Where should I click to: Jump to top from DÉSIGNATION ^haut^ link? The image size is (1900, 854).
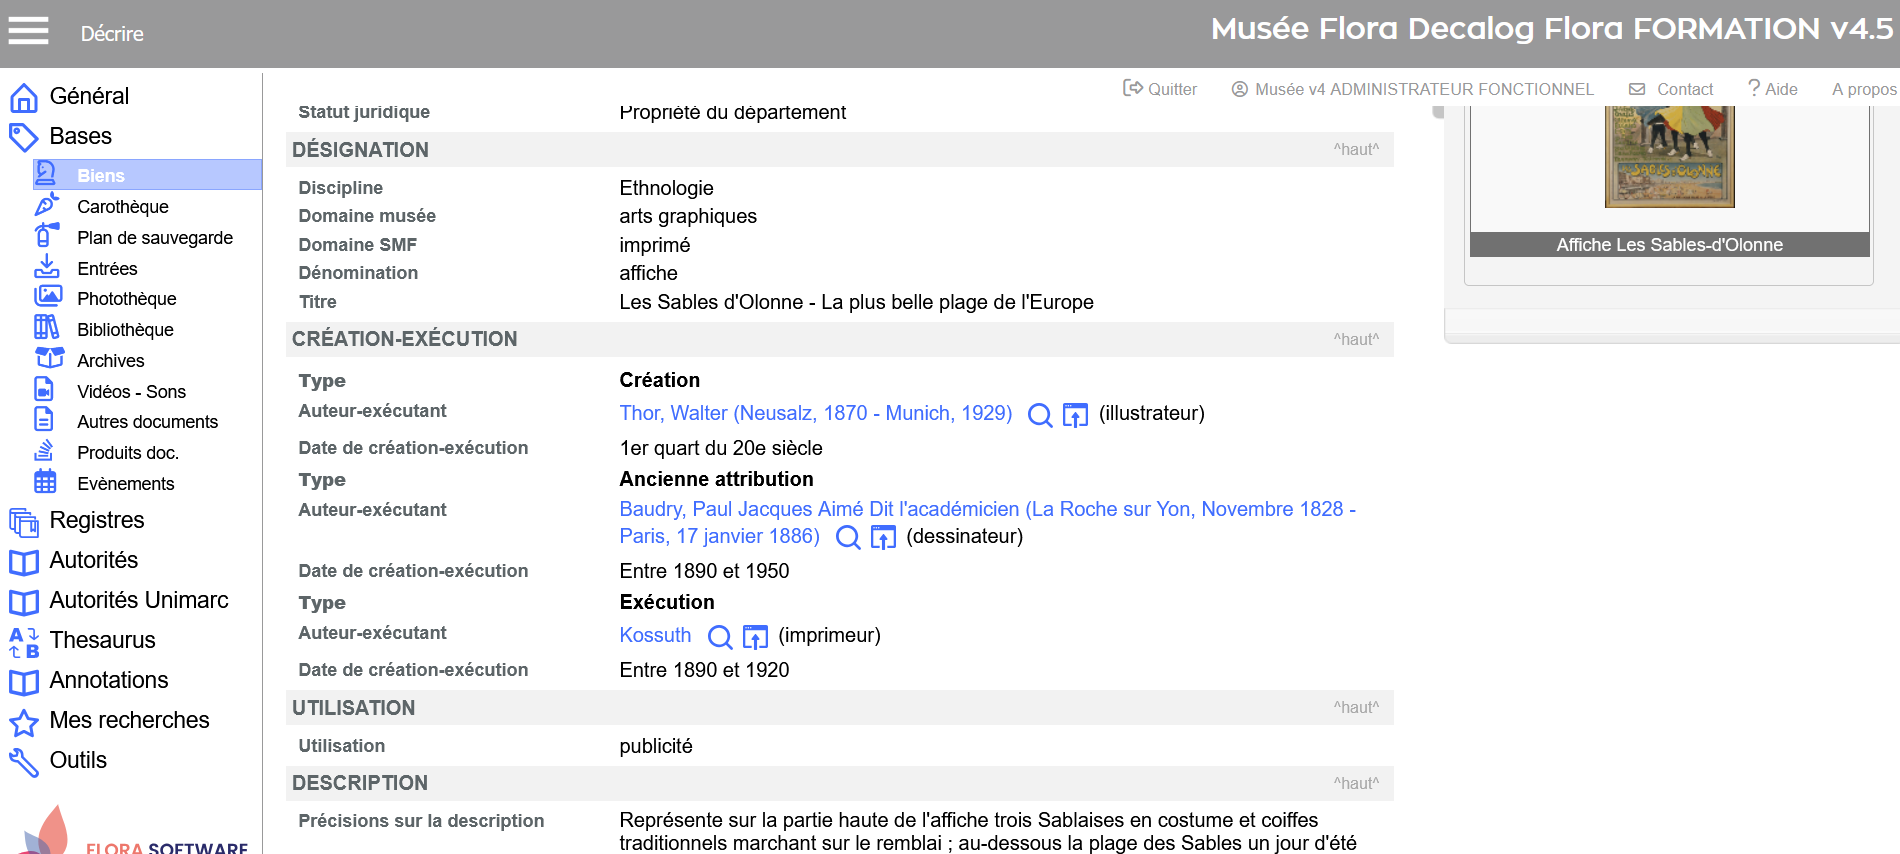point(1355,150)
